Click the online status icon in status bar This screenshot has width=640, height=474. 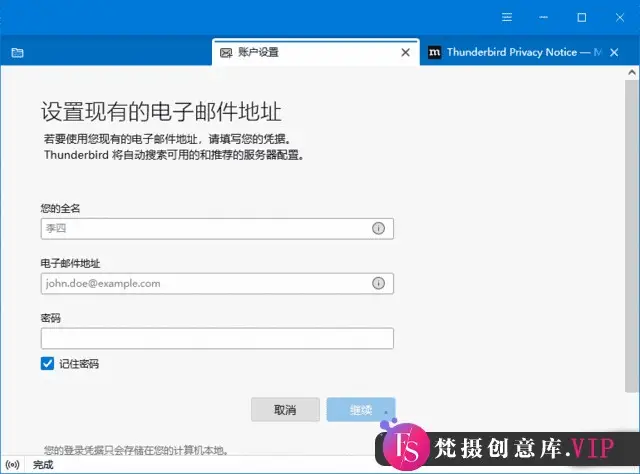point(13,465)
